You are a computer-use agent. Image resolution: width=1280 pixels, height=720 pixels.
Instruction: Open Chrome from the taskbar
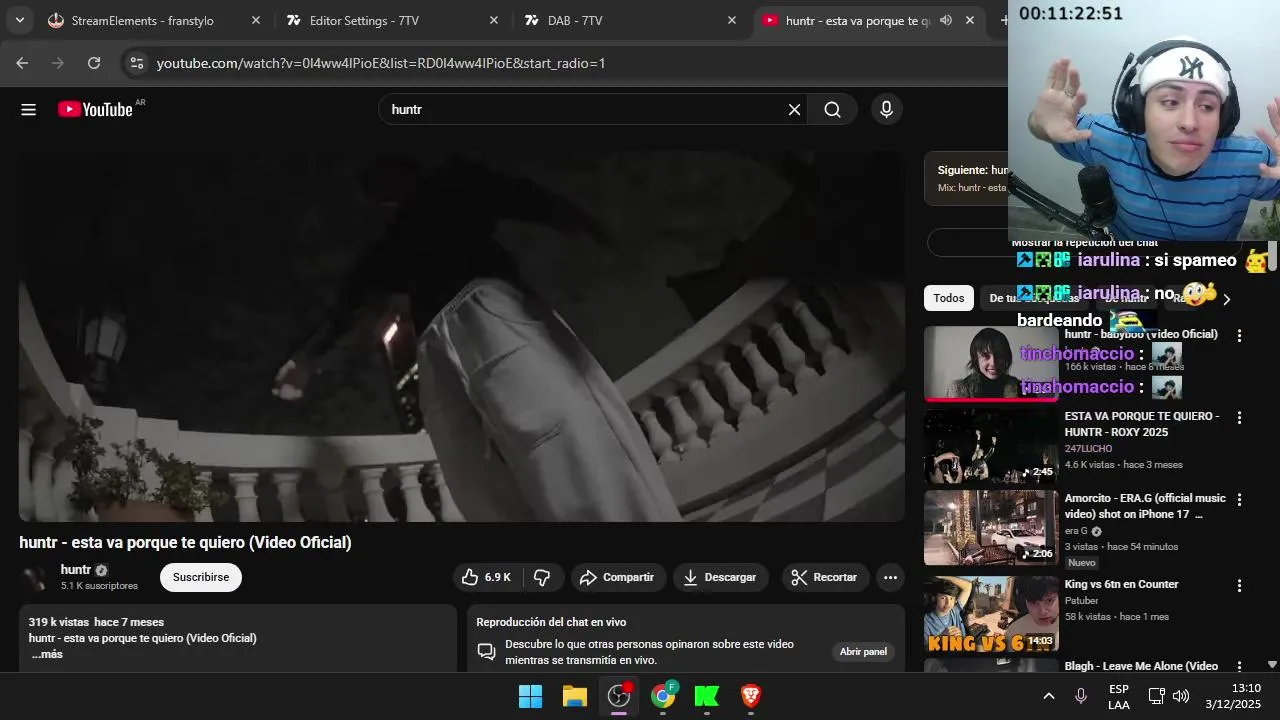coord(663,696)
